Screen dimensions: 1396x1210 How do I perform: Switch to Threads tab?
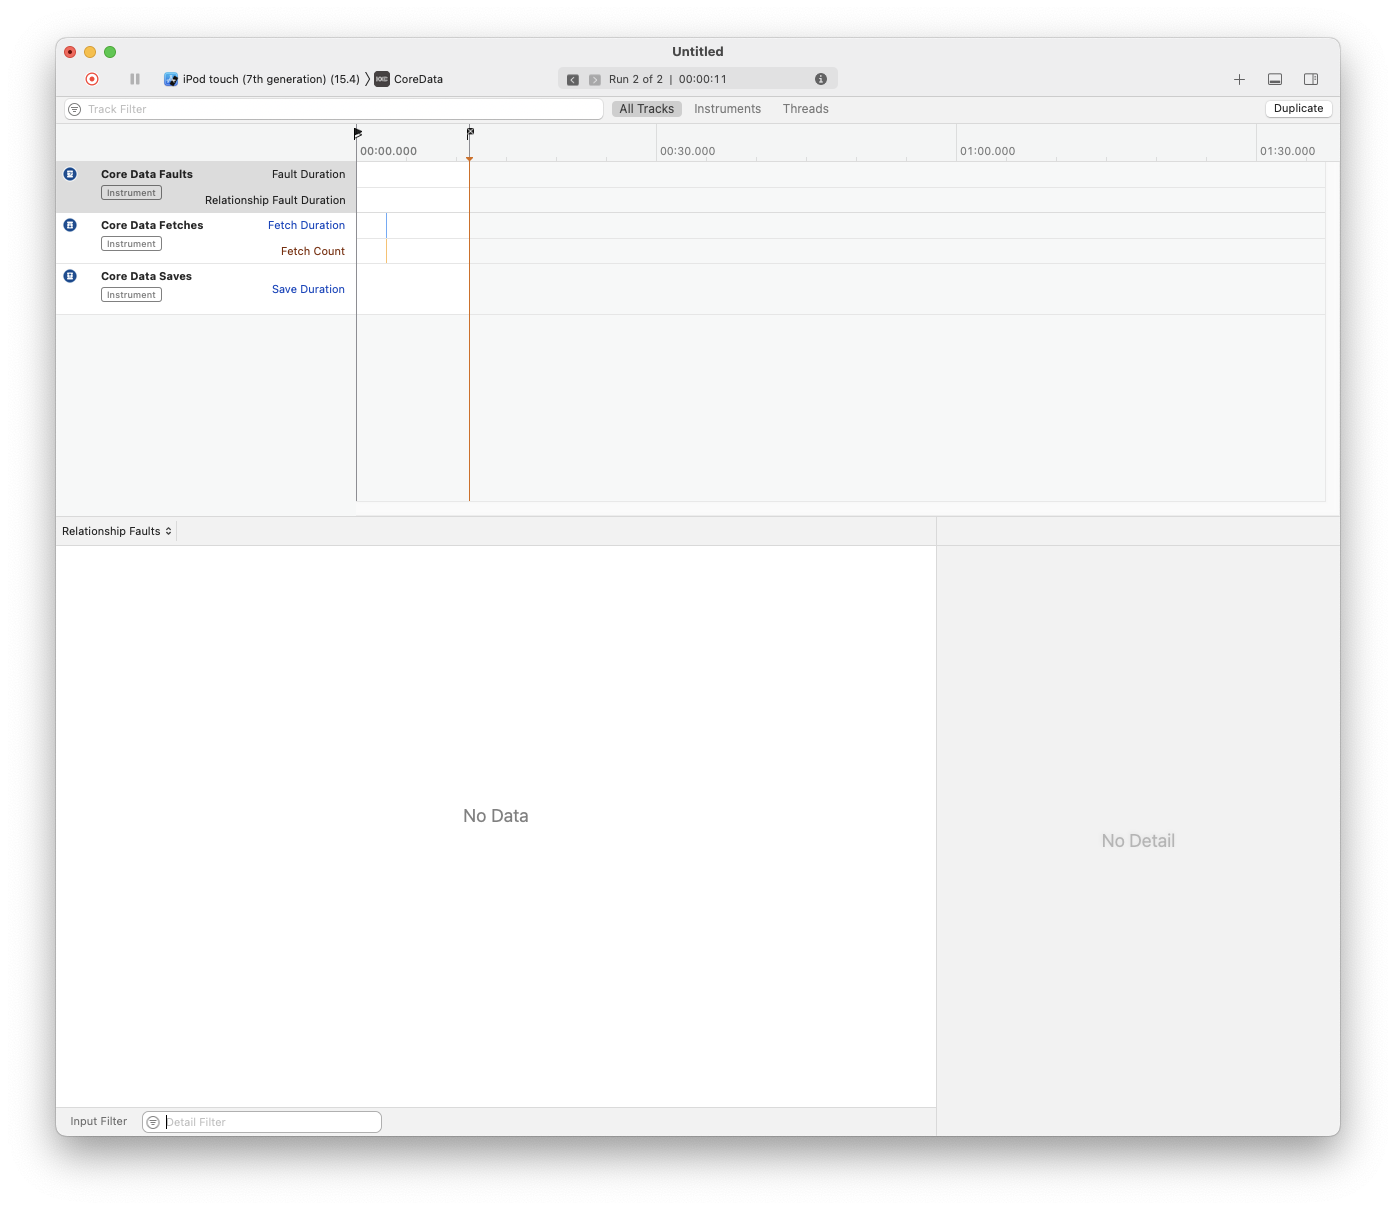pos(806,109)
